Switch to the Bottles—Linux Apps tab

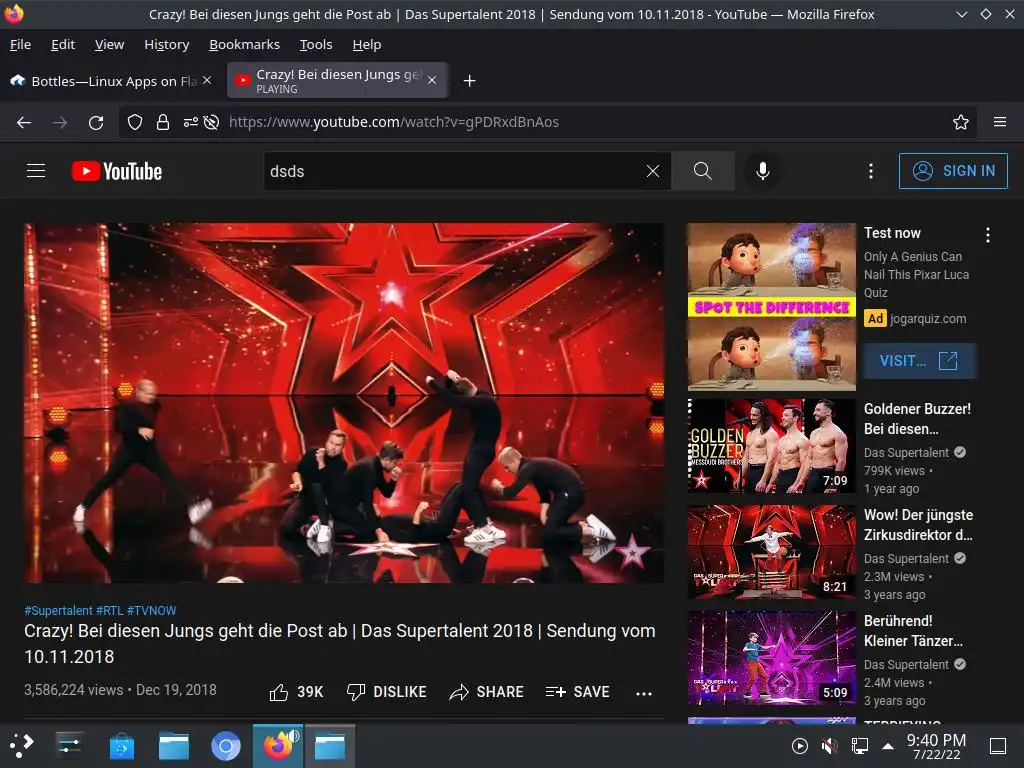click(111, 80)
